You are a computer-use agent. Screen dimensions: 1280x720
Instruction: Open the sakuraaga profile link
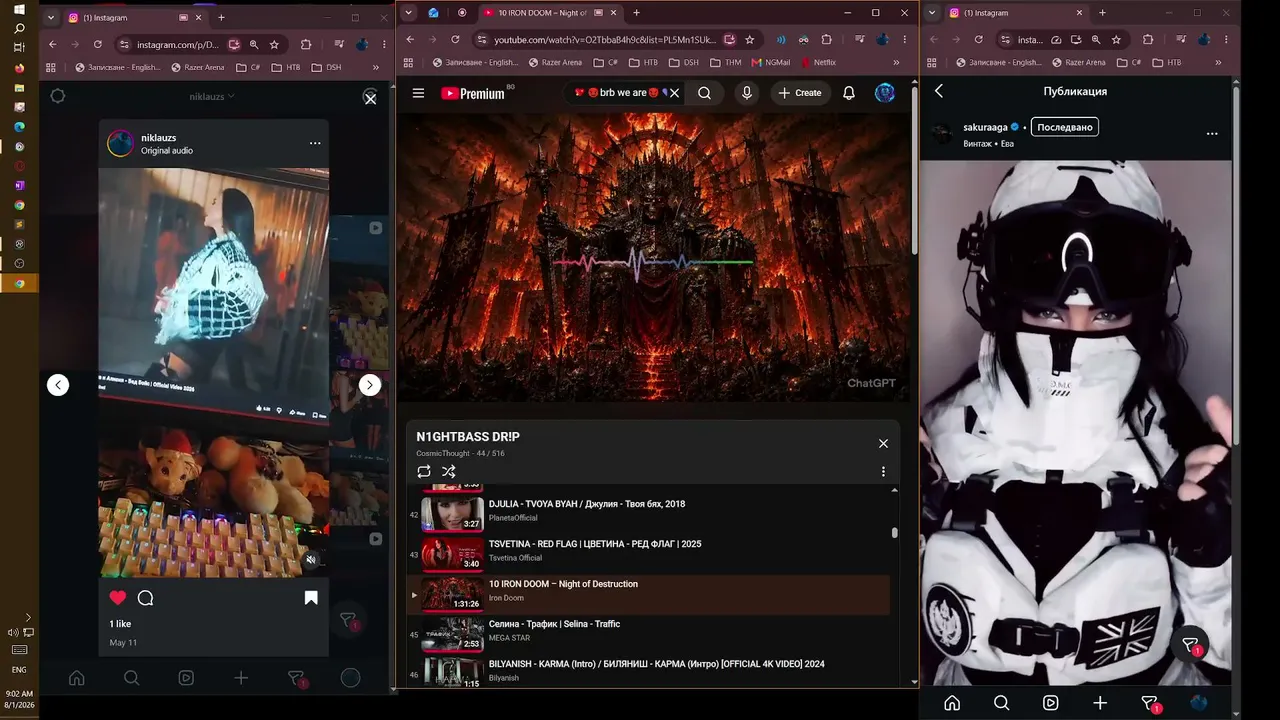coord(985,127)
